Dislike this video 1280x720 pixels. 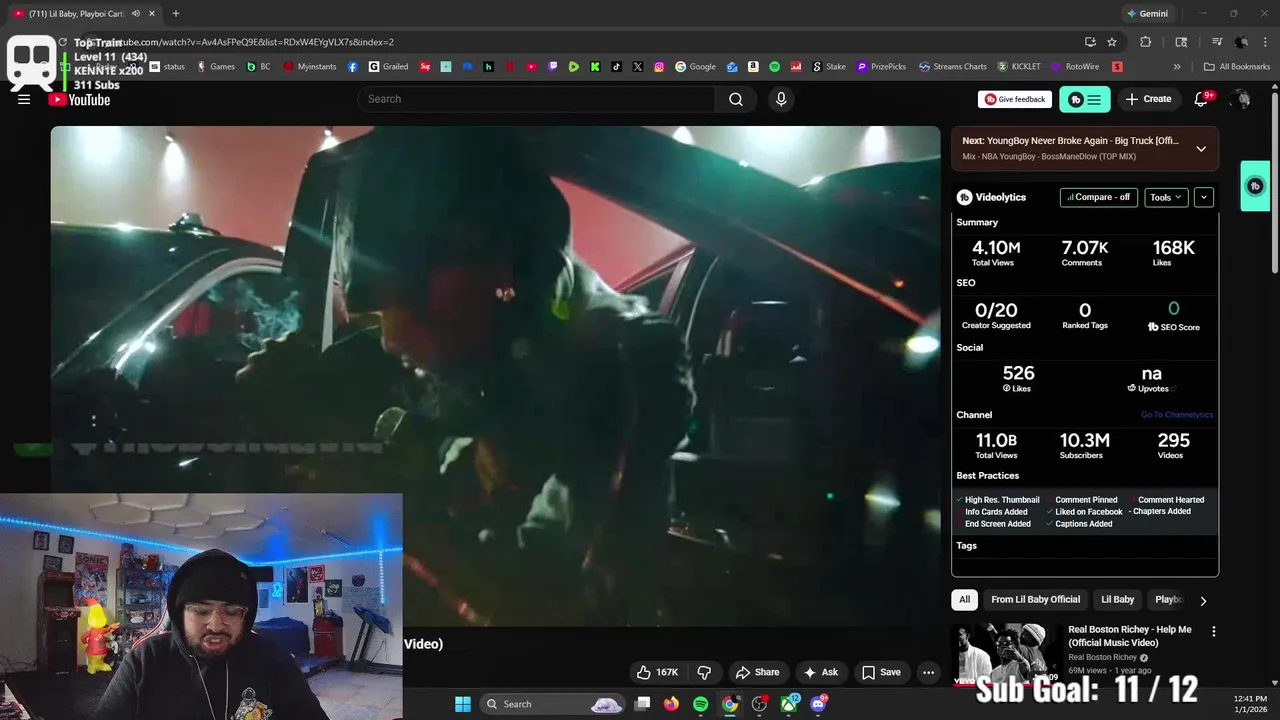[x=704, y=672]
